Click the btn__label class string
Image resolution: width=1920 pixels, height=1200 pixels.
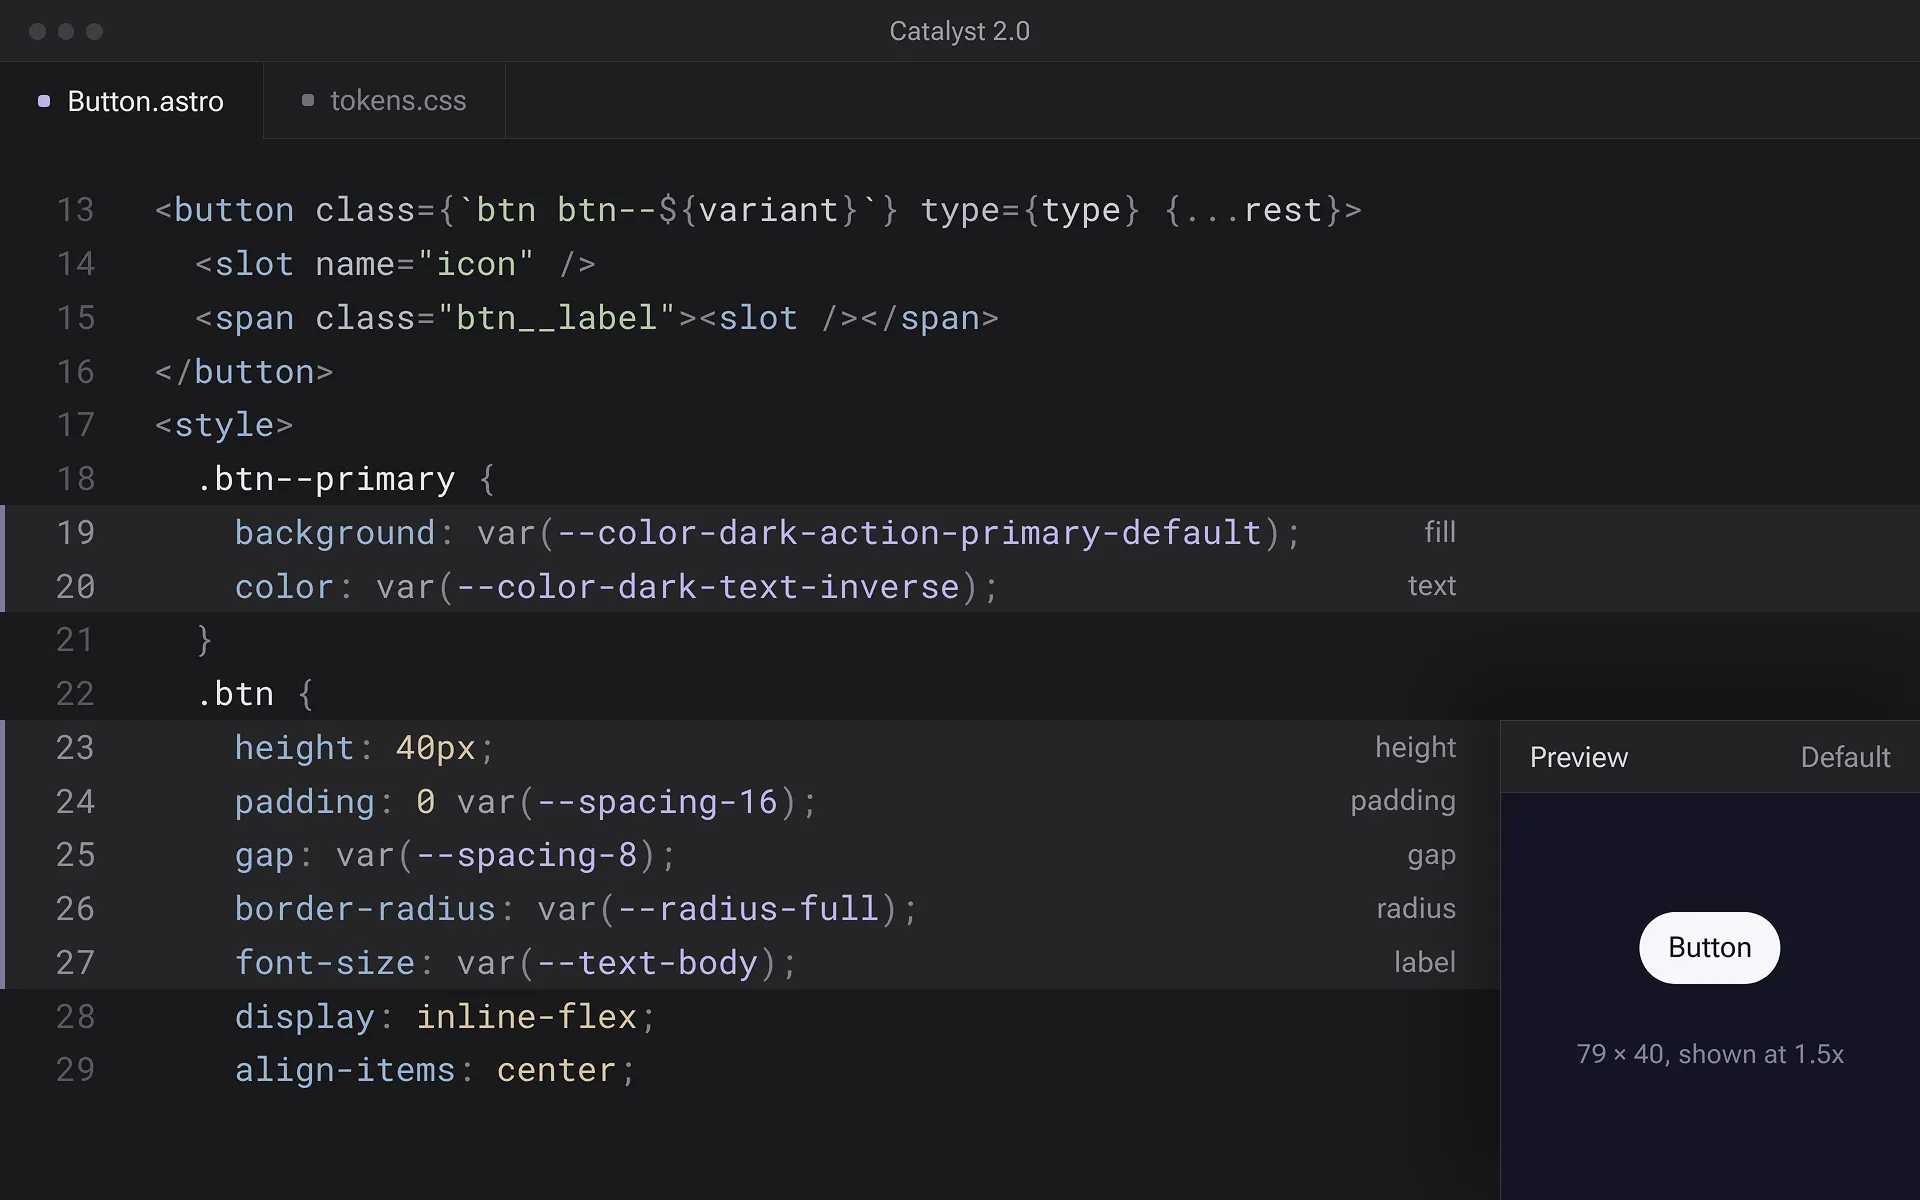tap(556, 318)
